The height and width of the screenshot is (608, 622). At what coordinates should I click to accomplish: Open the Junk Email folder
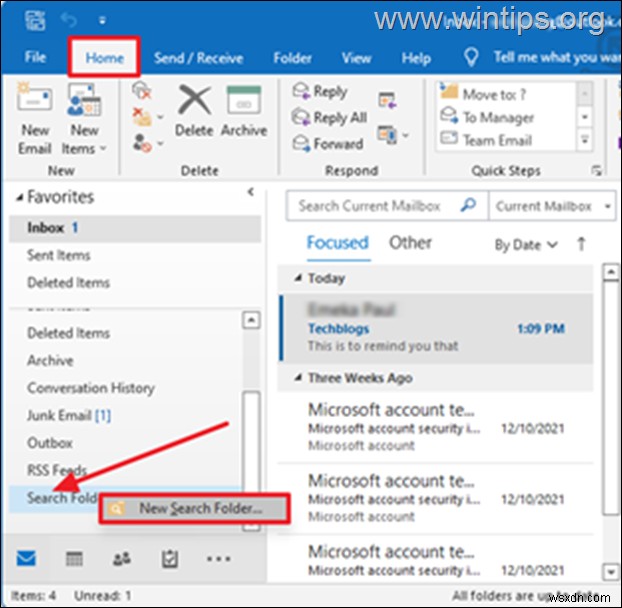pyautogui.click(x=69, y=415)
